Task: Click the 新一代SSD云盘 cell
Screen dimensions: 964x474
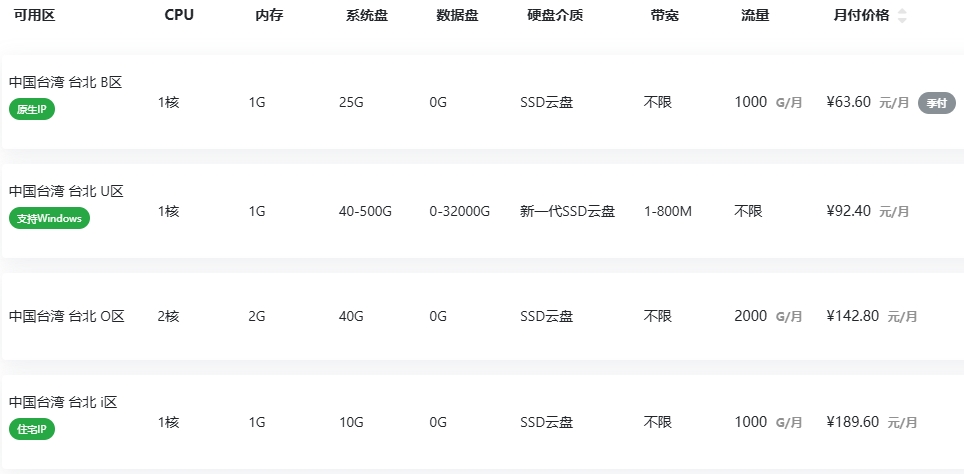Action: point(567,211)
